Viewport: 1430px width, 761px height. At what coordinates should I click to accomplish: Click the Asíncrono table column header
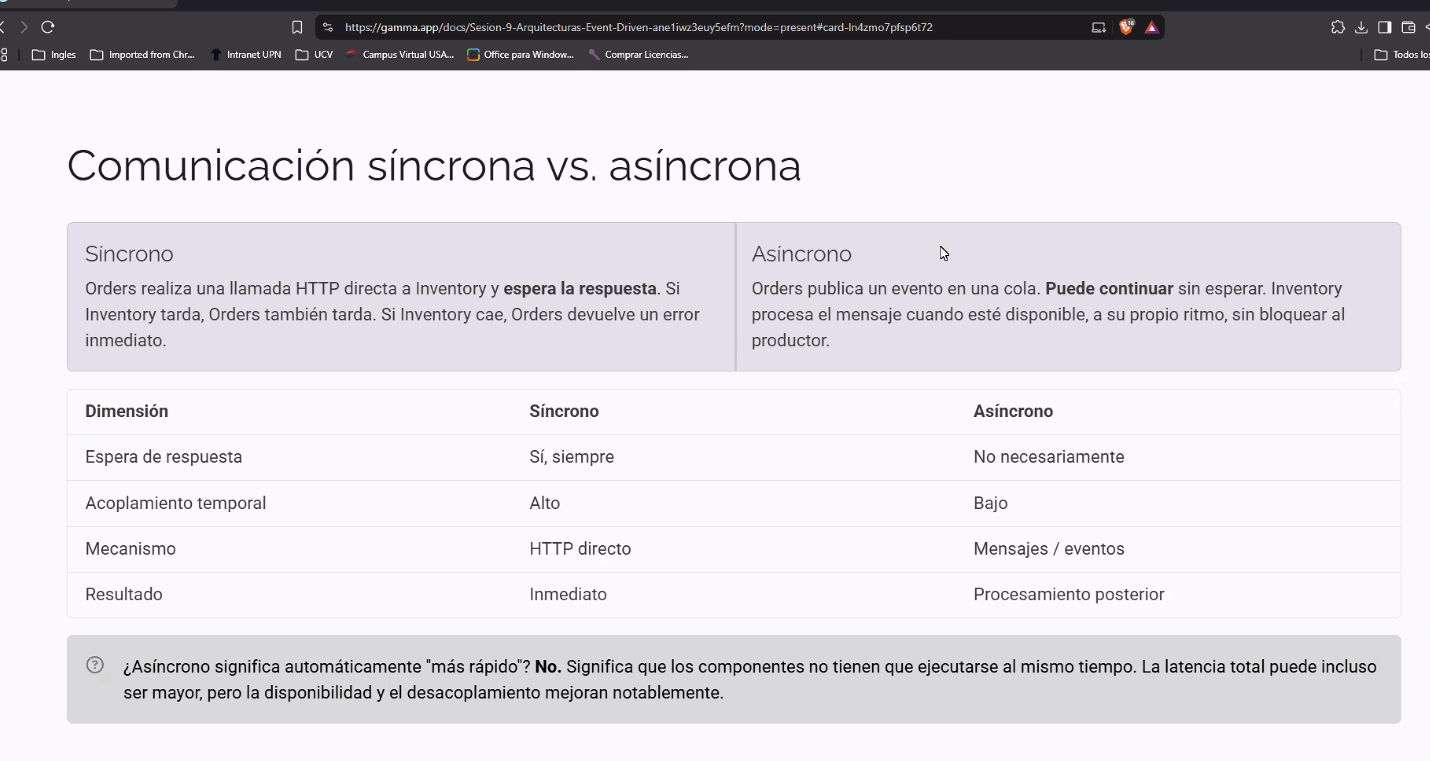pos(1013,411)
